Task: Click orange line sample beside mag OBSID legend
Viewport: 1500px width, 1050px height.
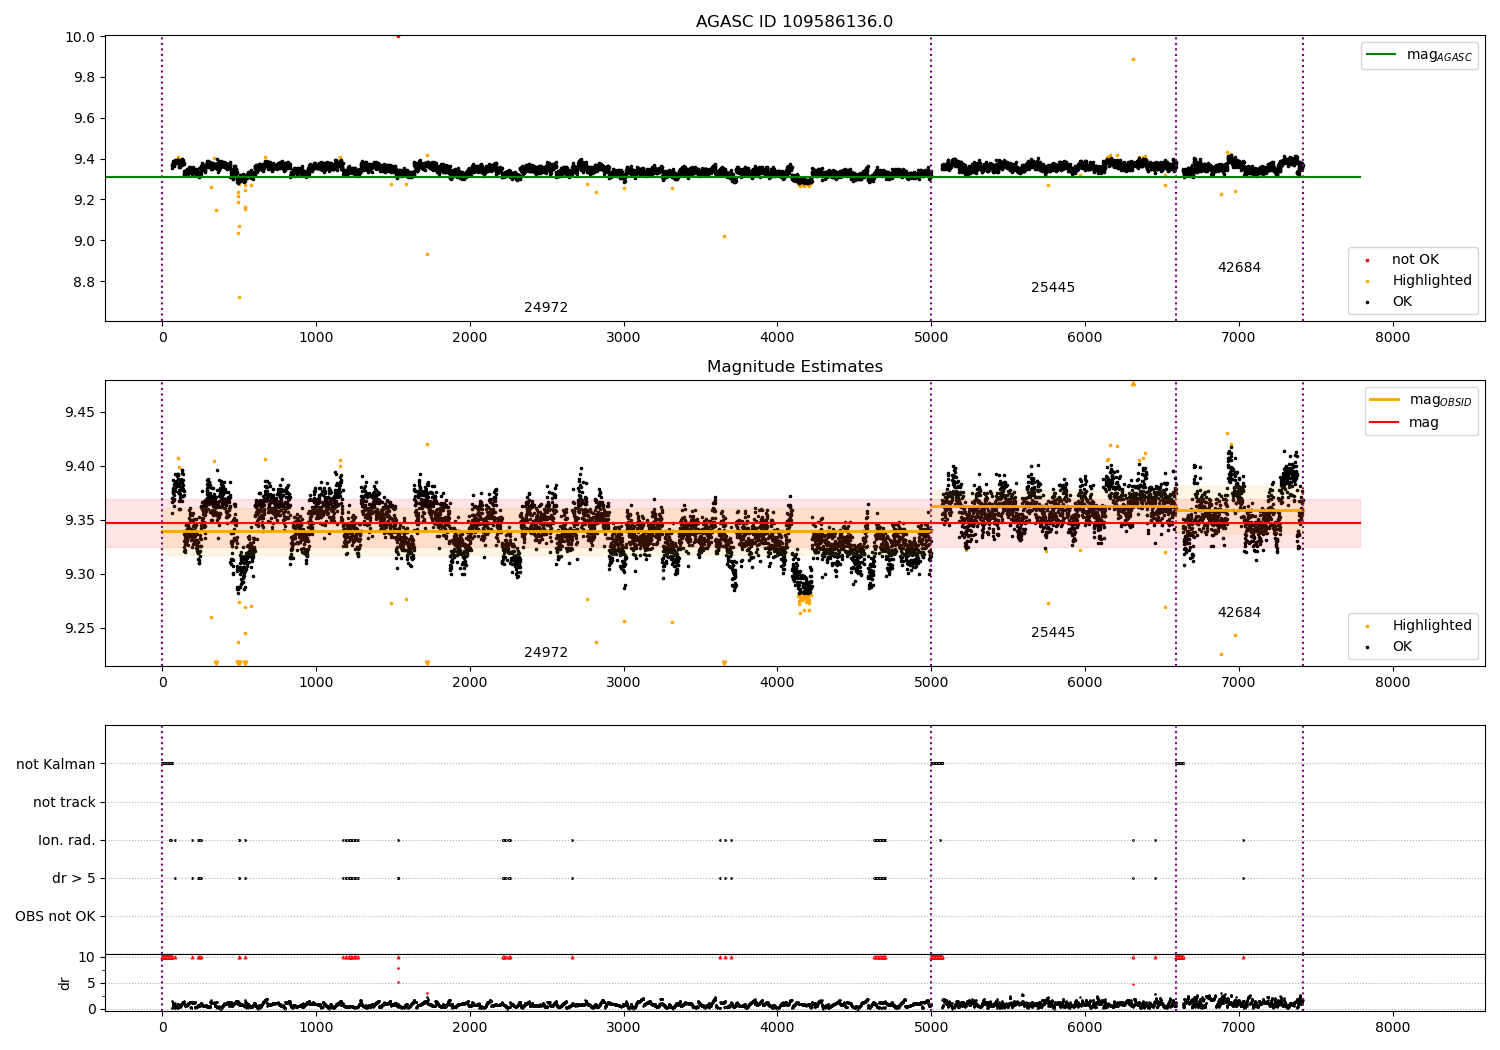Action: coord(1385,400)
